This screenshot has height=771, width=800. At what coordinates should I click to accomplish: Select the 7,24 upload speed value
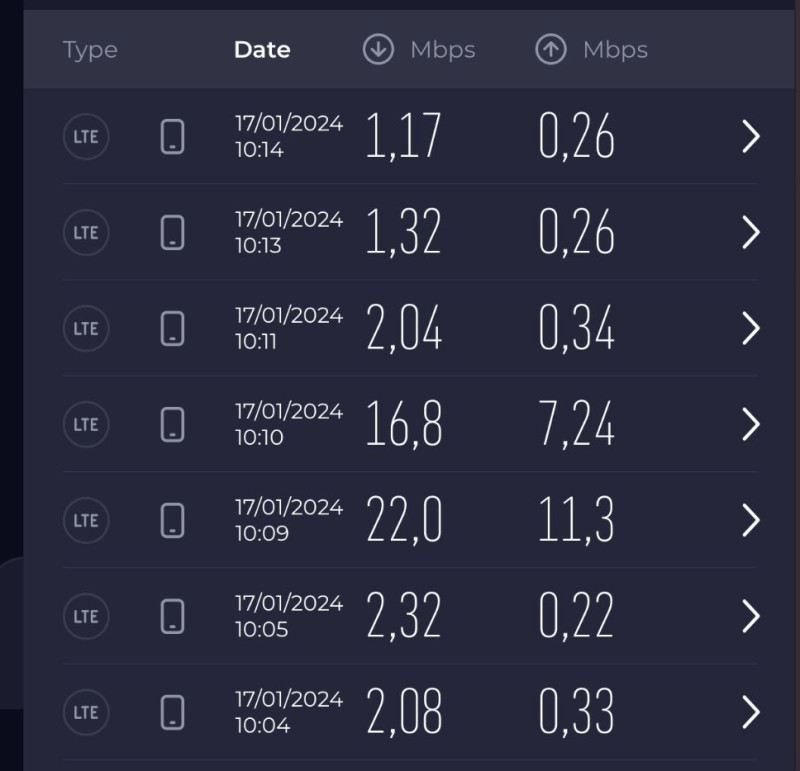click(x=576, y=425)
